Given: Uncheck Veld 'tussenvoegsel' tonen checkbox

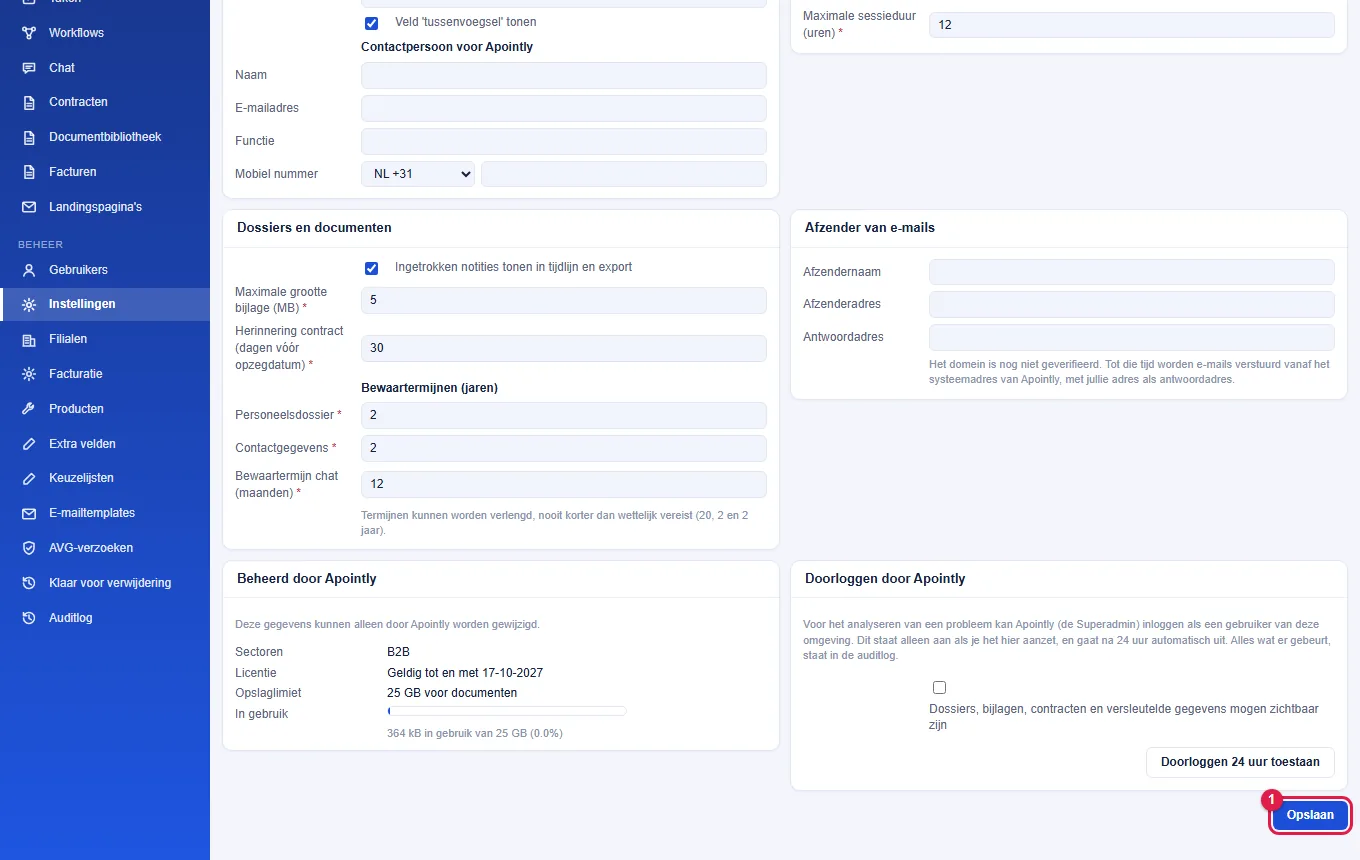Looking at the screenshot, I should pos(372,23).
